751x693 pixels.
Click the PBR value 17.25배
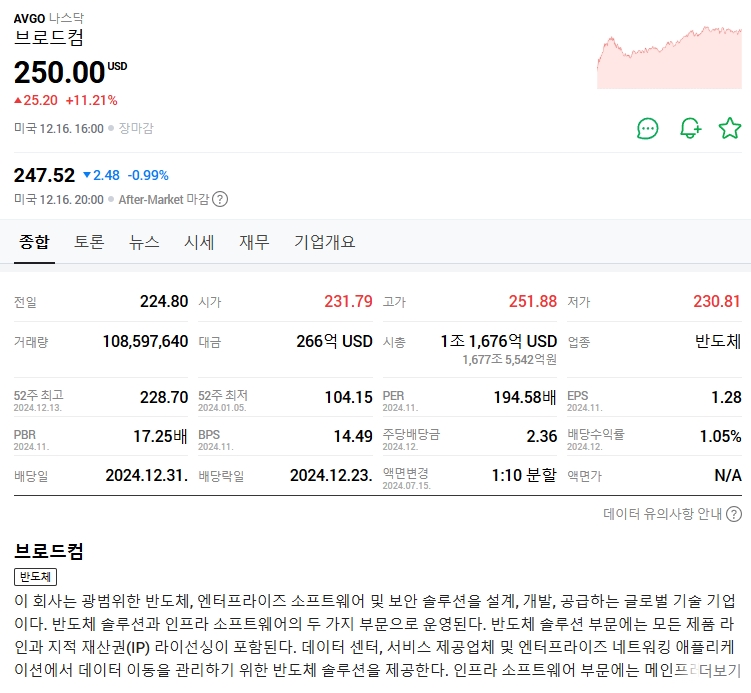(x=160, y=436)
